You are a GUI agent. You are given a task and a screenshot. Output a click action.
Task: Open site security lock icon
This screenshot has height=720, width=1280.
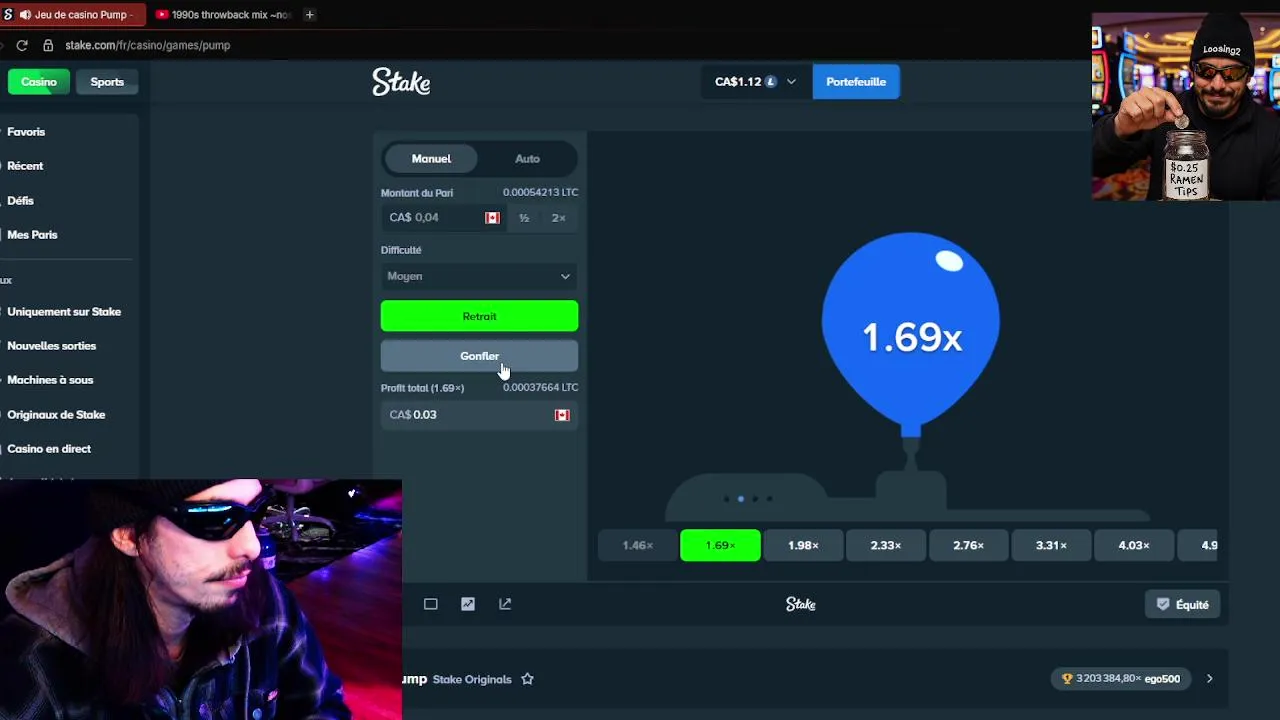pyautogui.click(x=48, y=45)
